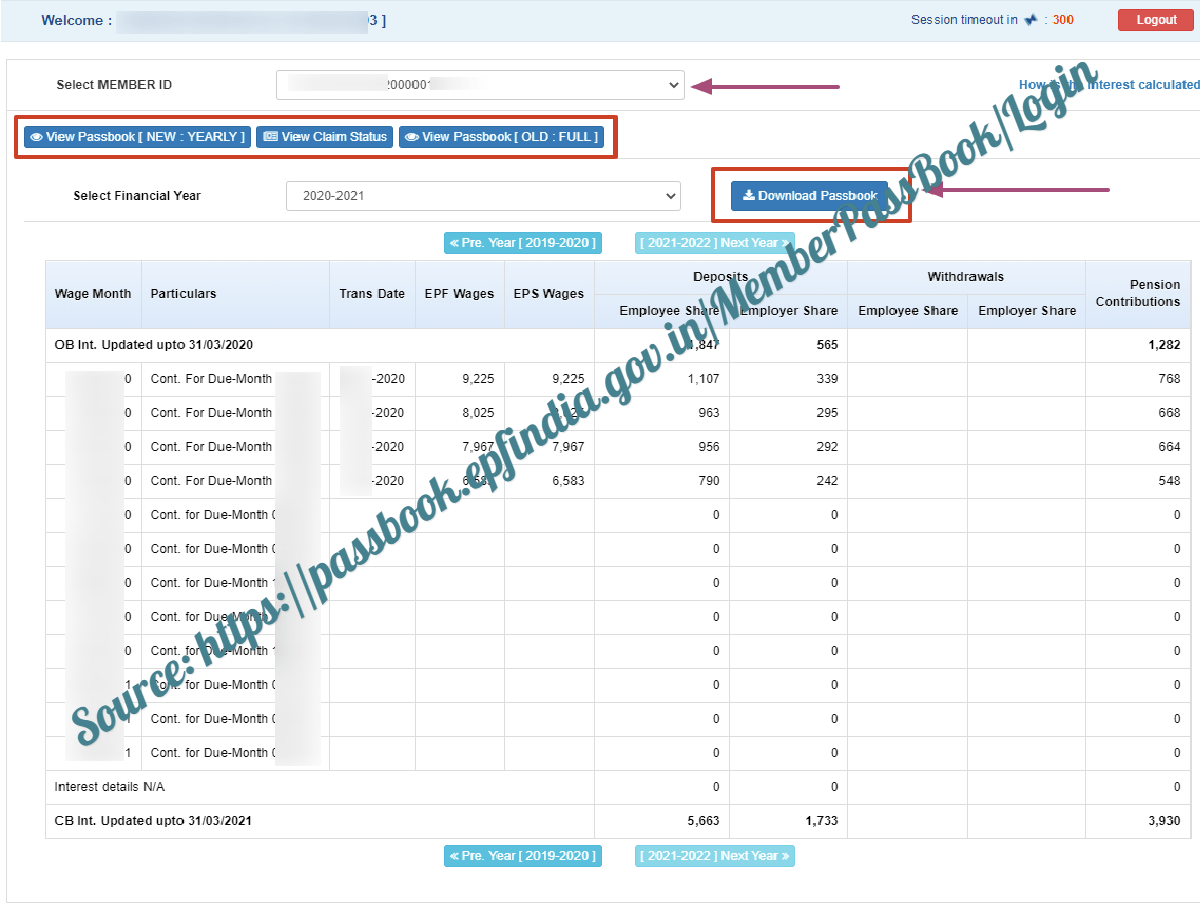Click the Deposits group header

pos(720,276)
